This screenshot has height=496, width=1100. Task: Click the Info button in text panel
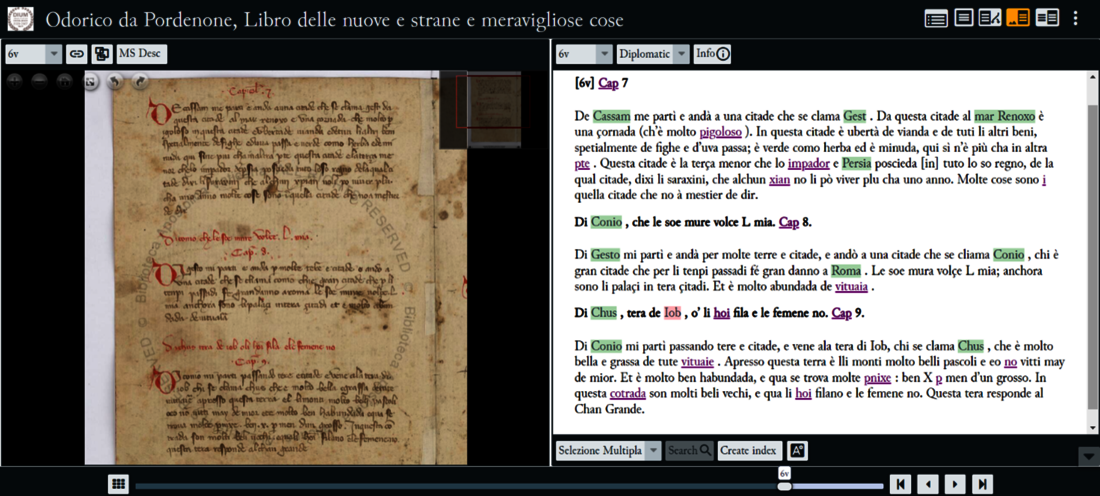pyautogui.click(x=712, y=54)
